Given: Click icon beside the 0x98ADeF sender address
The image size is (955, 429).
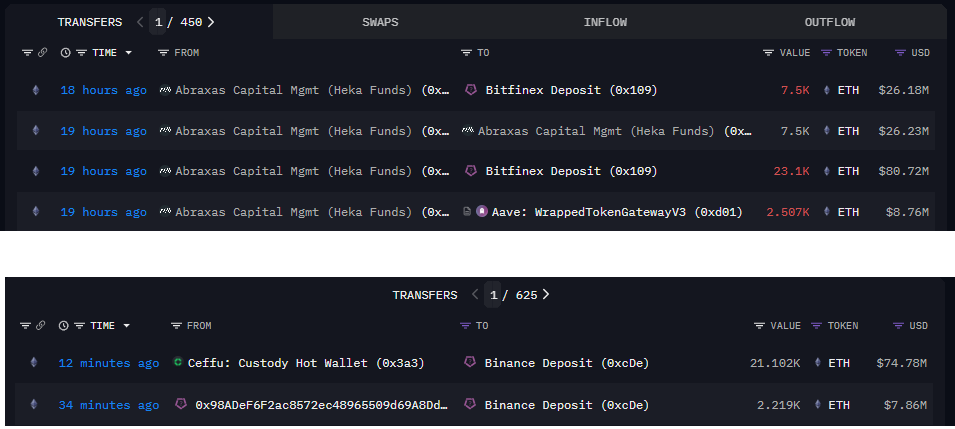Looking at the screenshot, I should 181,403.
